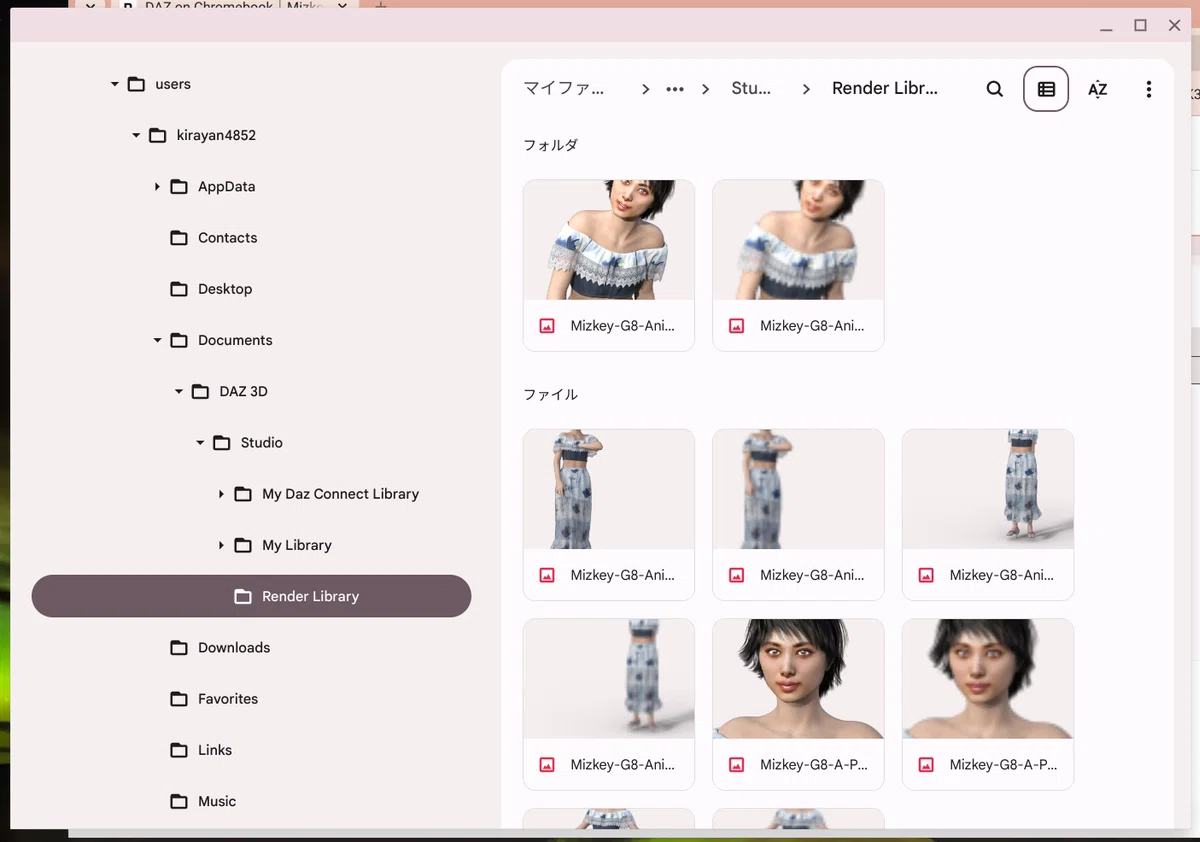Collapse the Studio folder arrow
The width and height of the screenshot is (1200, 842).
[200, 442]
